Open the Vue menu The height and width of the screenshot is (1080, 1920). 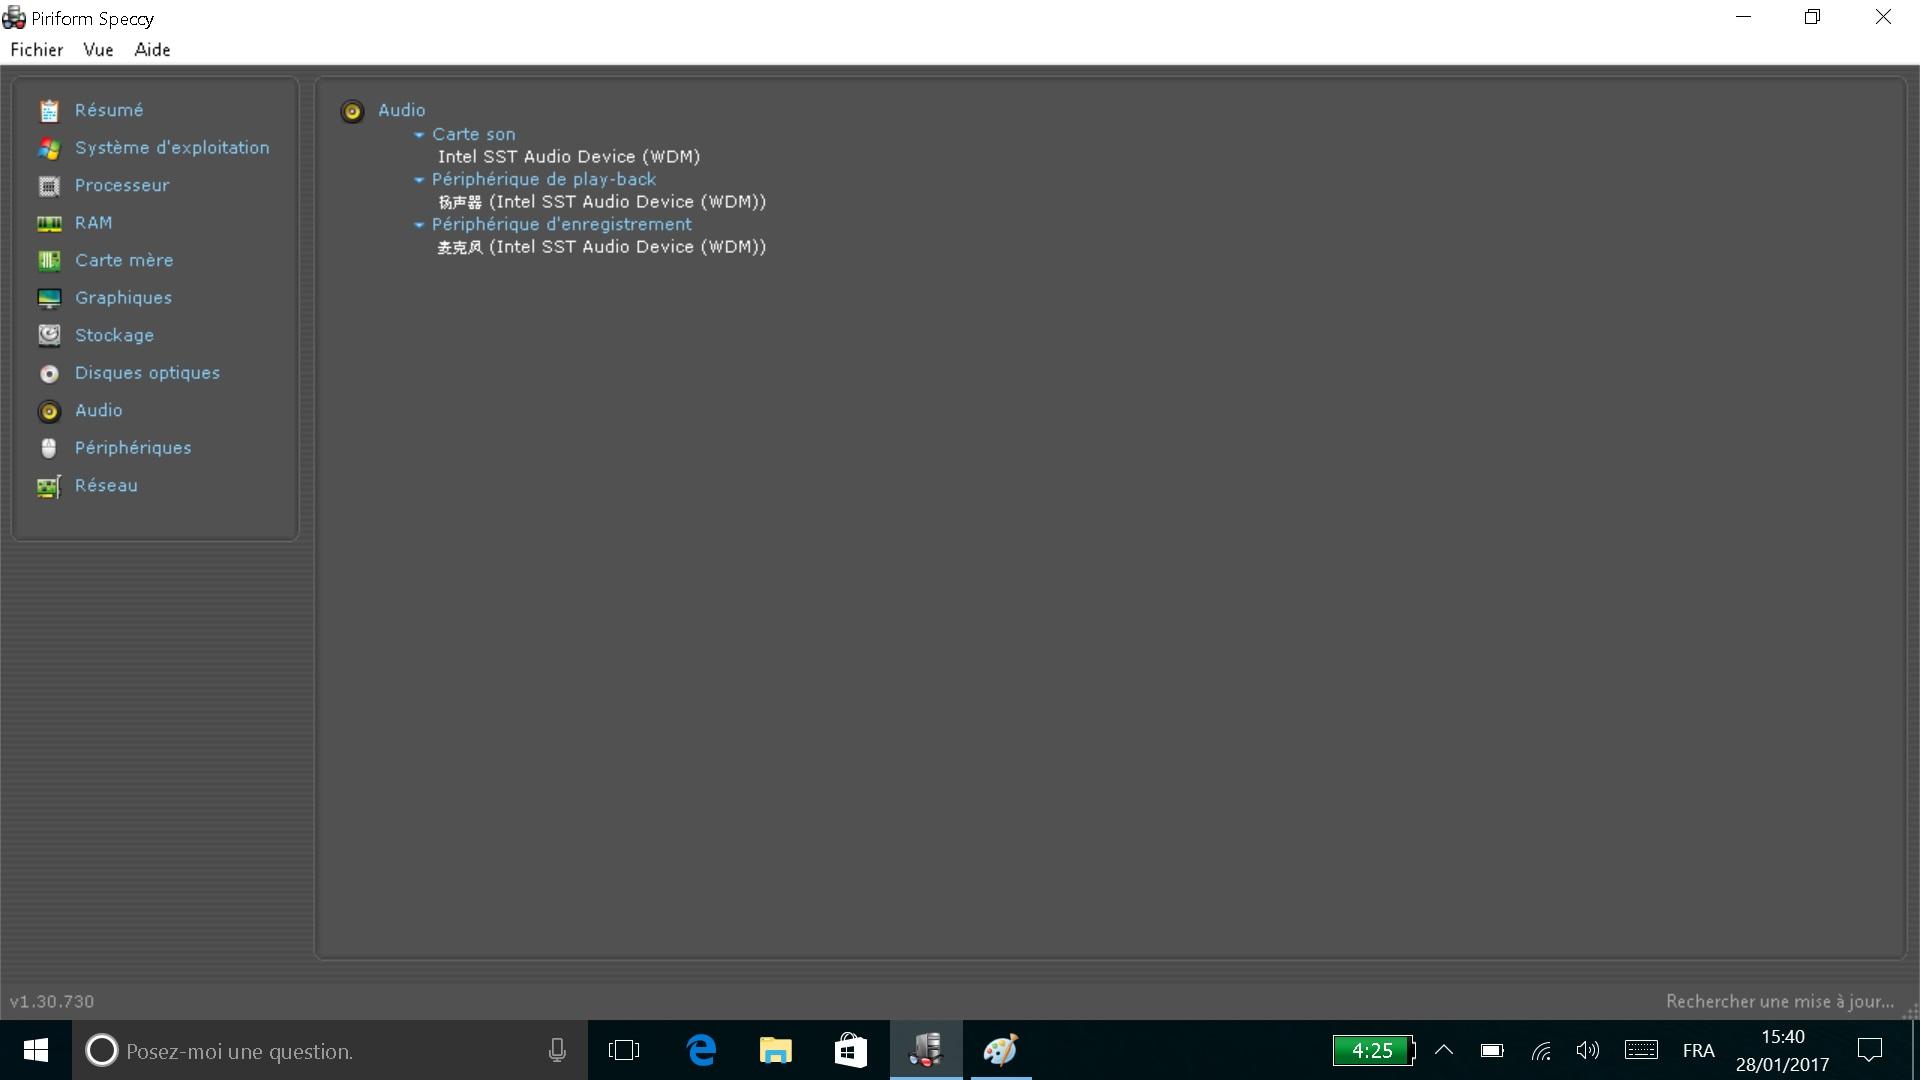(98, 50)
